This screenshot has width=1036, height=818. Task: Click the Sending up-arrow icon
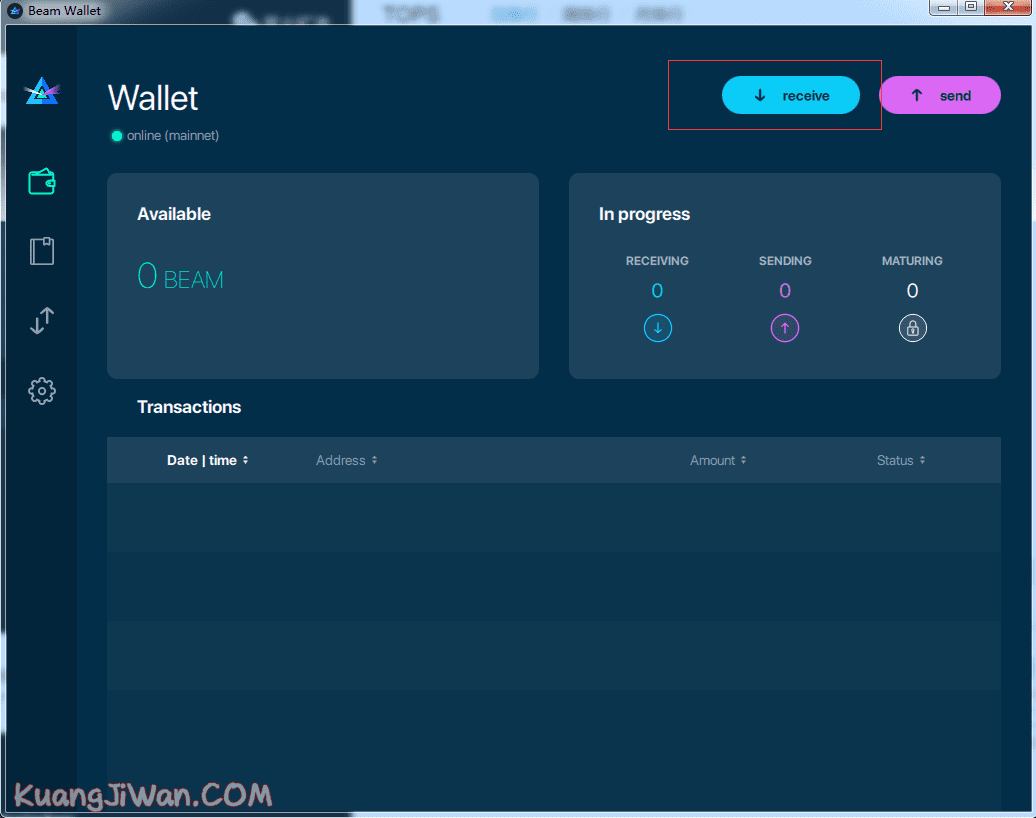pyautogui.click(x=785, y=327)
